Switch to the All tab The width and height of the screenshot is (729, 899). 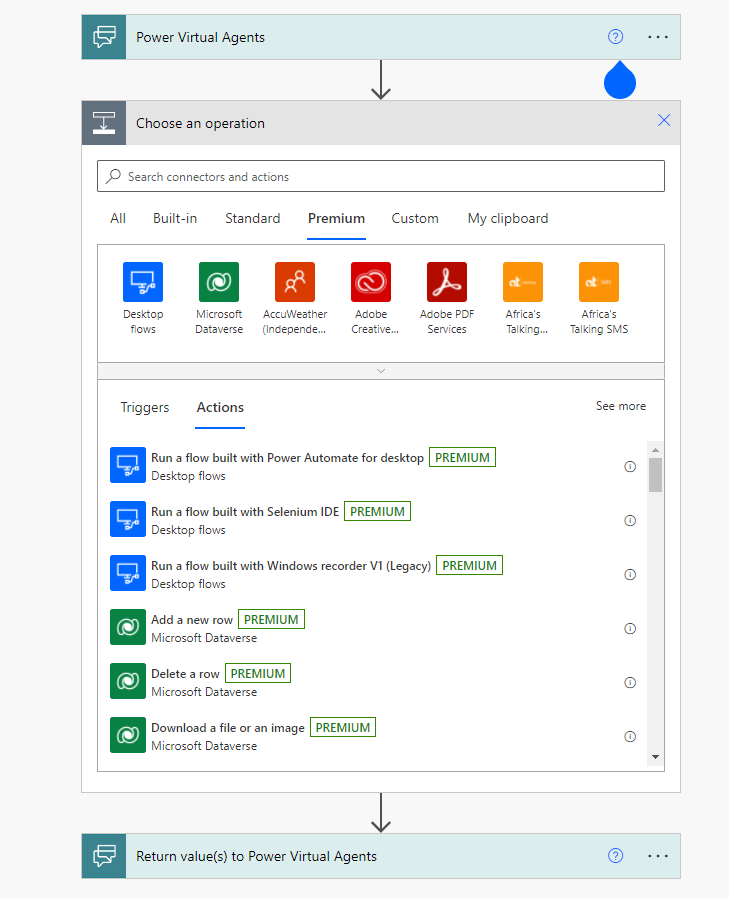pos(118,218)
